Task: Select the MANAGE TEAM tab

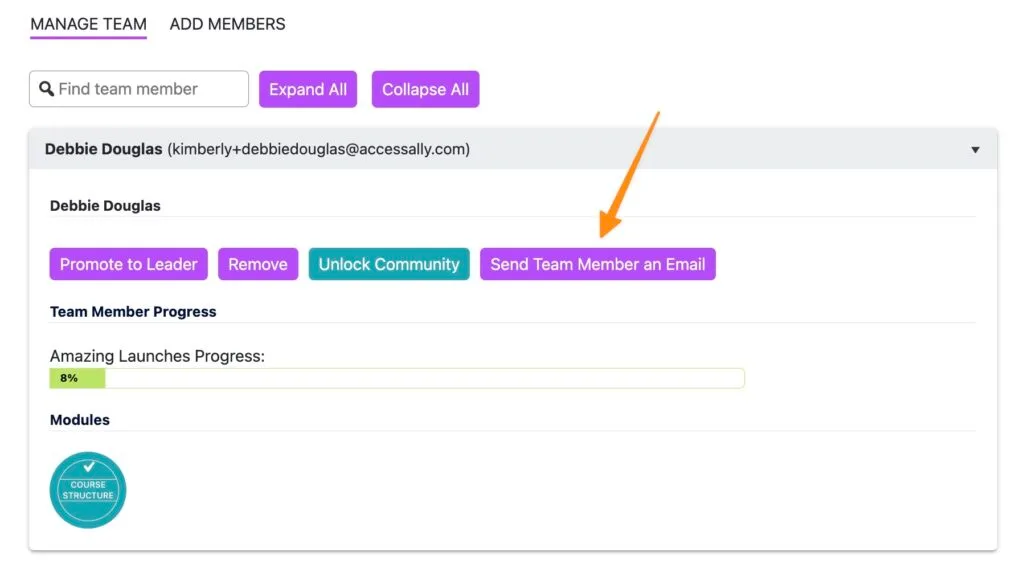Action: click(87, 23)
